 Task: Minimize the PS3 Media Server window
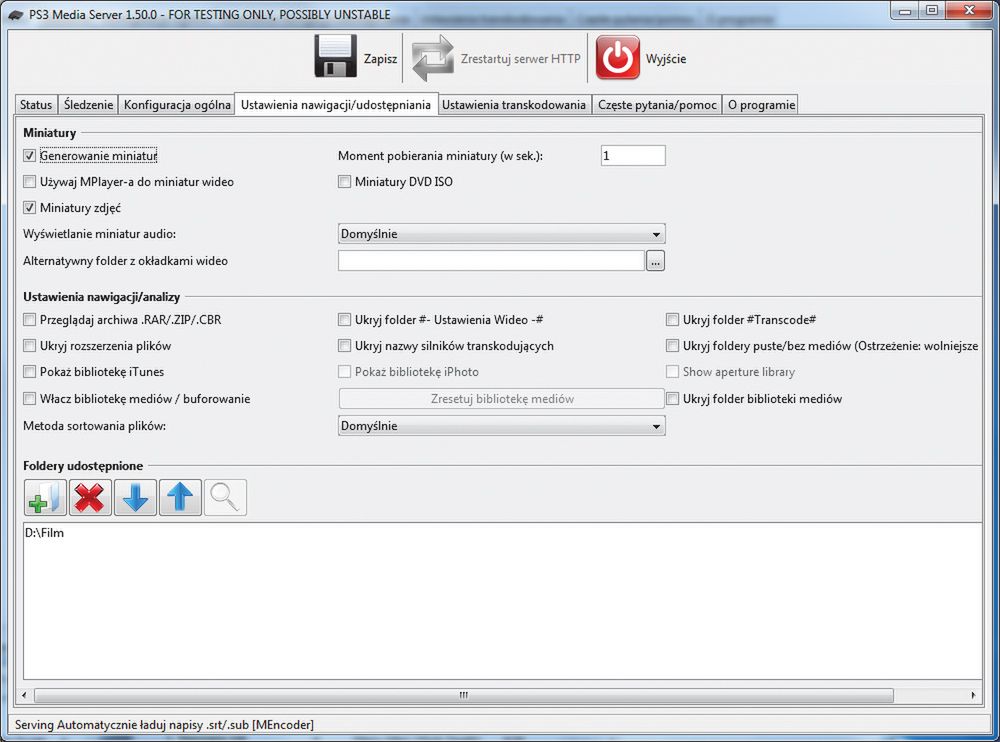click(x=905, y=10)
